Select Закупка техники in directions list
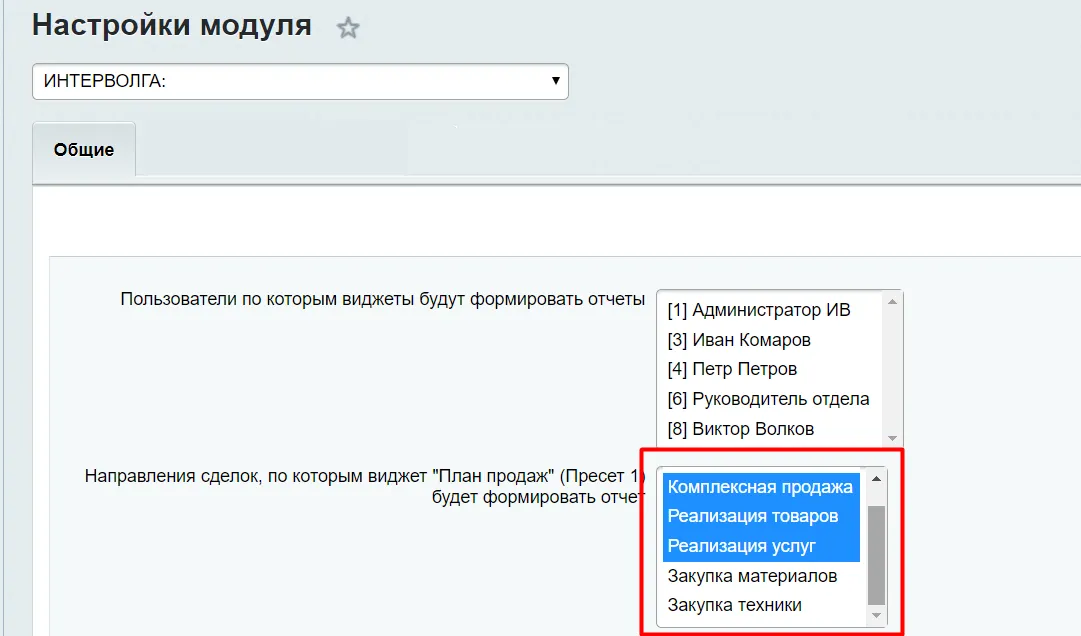Viewport: 1081px width, 636px height. [734, 605]
